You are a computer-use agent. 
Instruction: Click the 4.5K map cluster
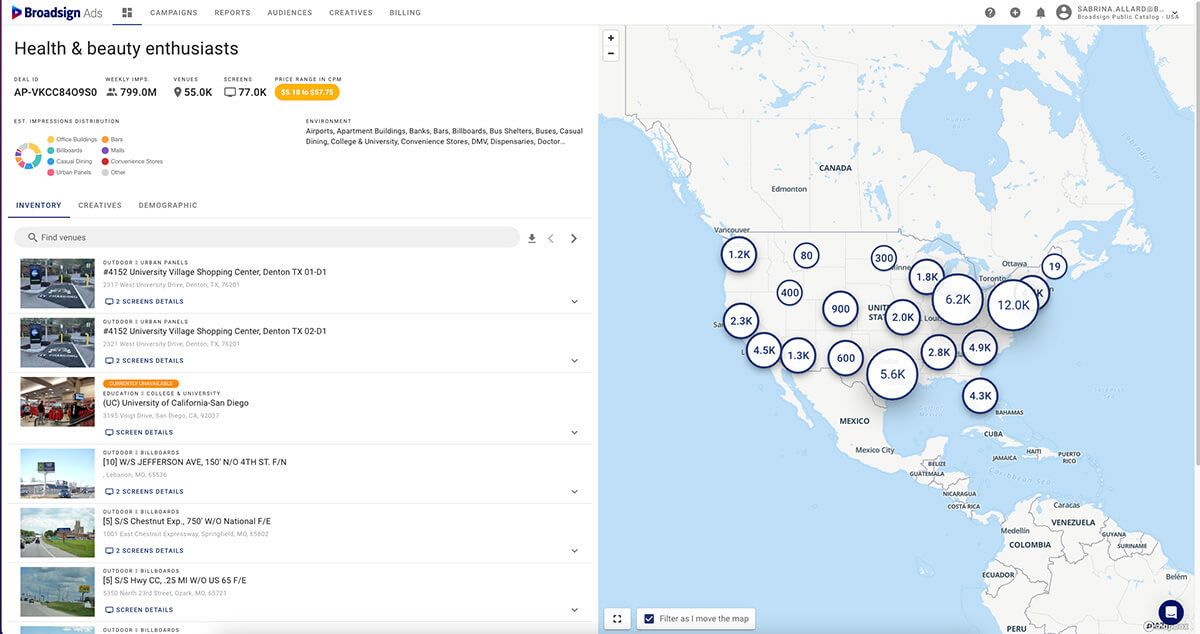[x=764, y=350]
